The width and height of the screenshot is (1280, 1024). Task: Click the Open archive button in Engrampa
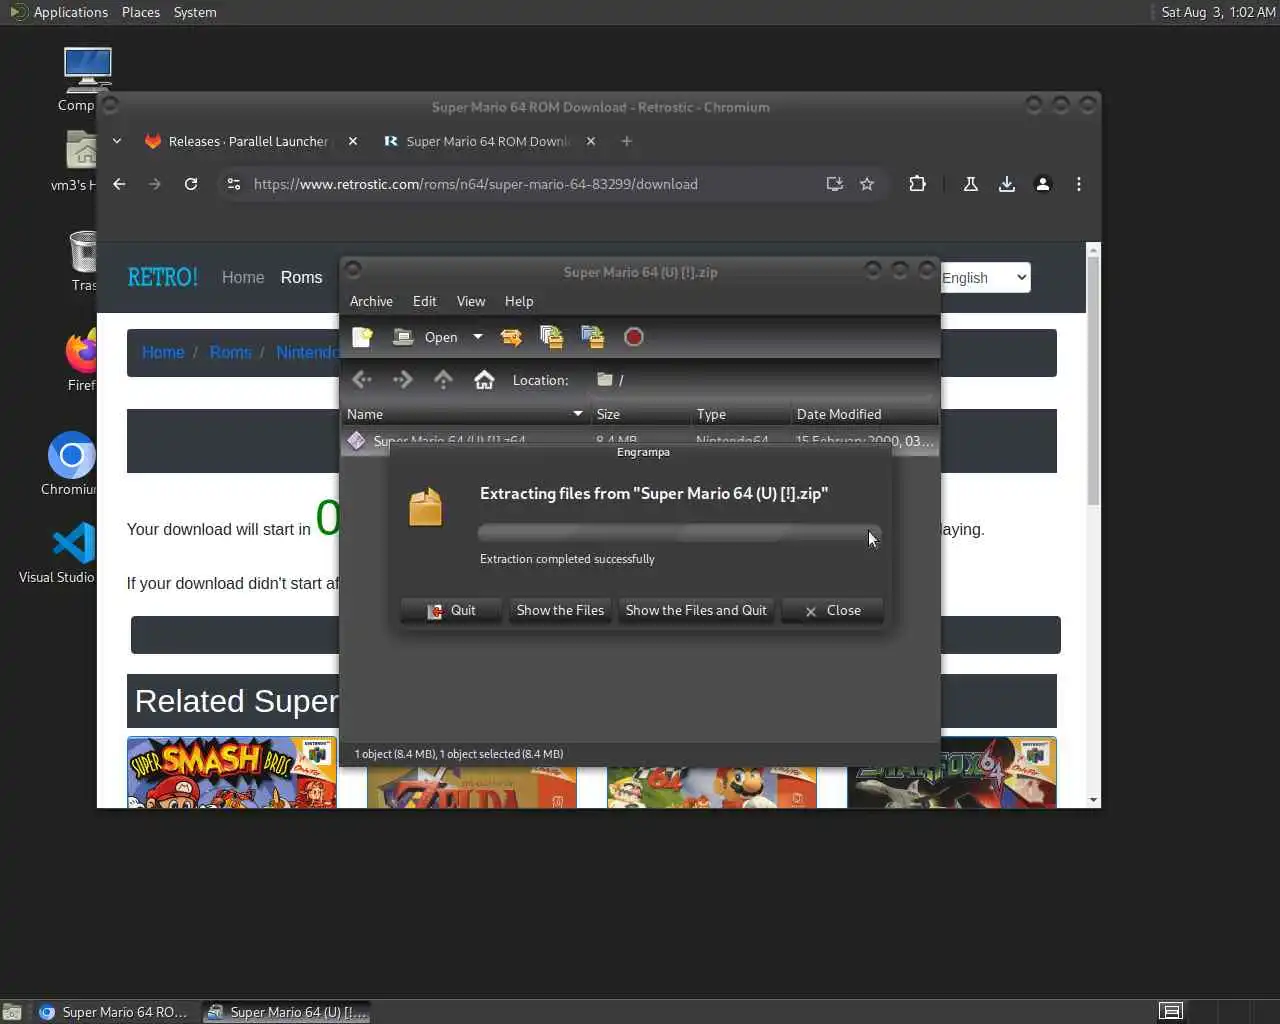click(425, 337)
